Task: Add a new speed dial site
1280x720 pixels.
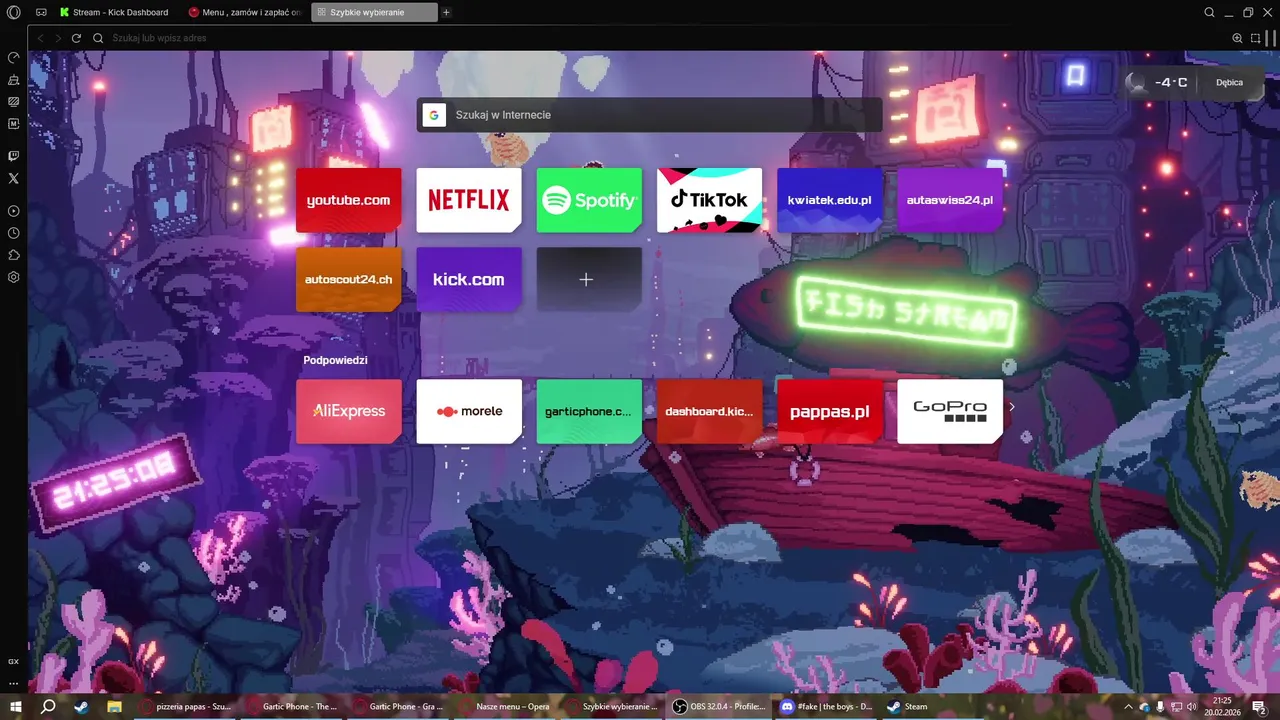Action: pyautogui.click(x=589, y=279)
